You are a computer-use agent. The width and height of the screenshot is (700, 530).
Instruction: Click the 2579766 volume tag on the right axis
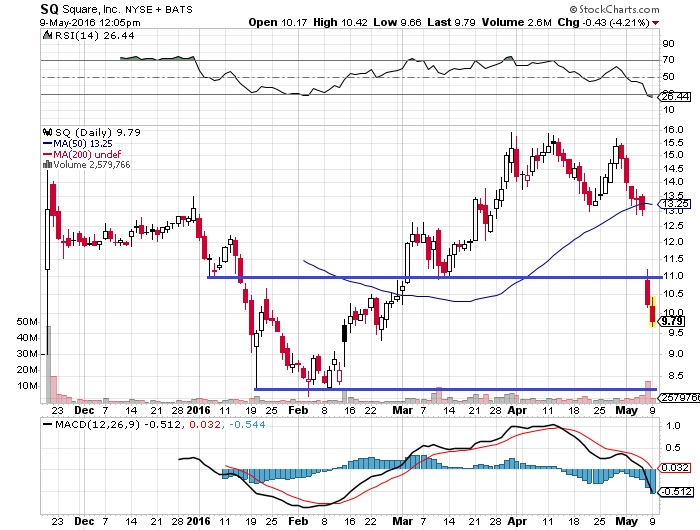point(680,397)
